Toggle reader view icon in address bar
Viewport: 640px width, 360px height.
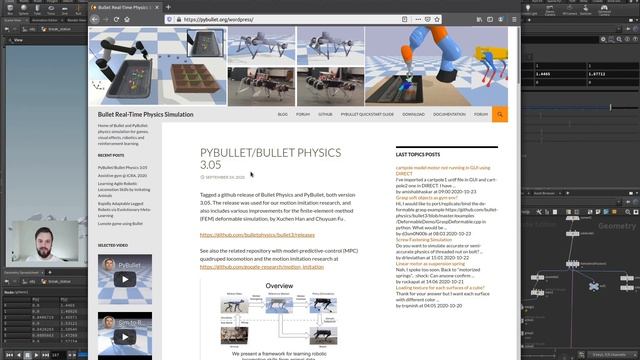click(x=404, y=19)
